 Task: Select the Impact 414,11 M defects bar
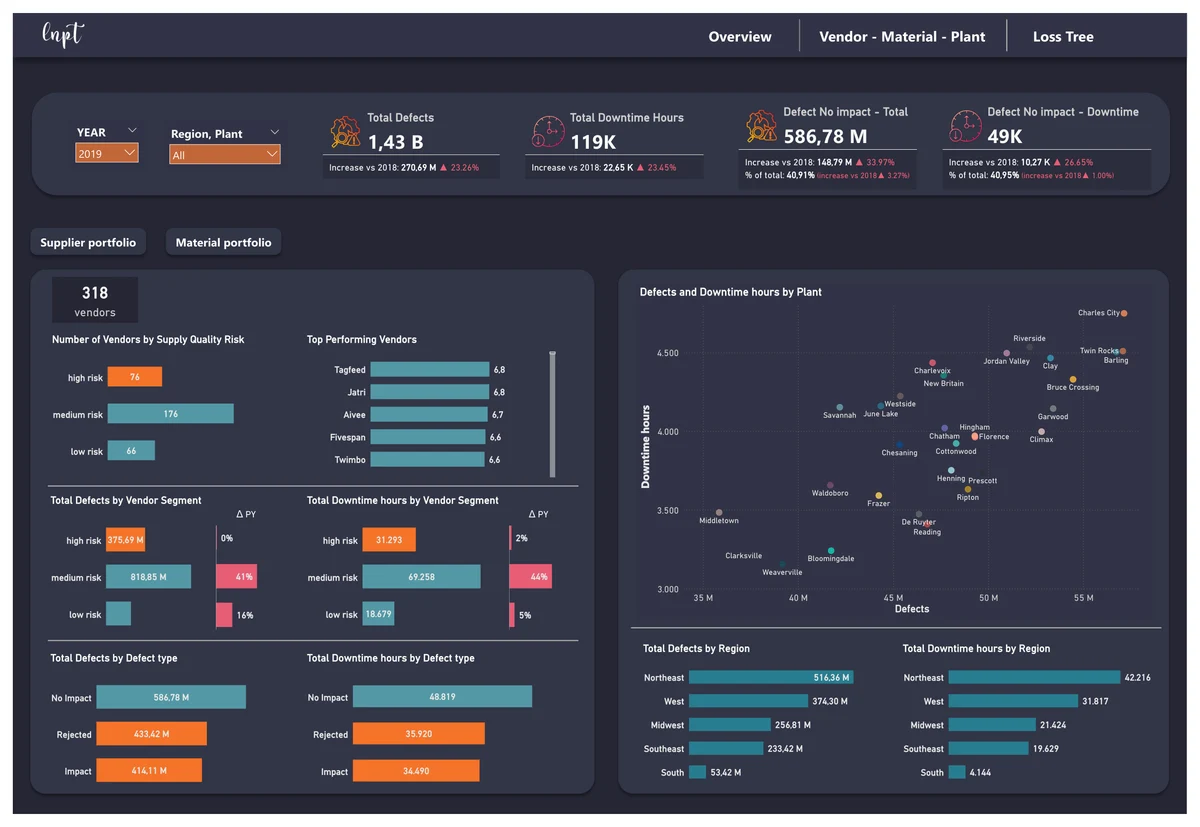click(149, 770)
